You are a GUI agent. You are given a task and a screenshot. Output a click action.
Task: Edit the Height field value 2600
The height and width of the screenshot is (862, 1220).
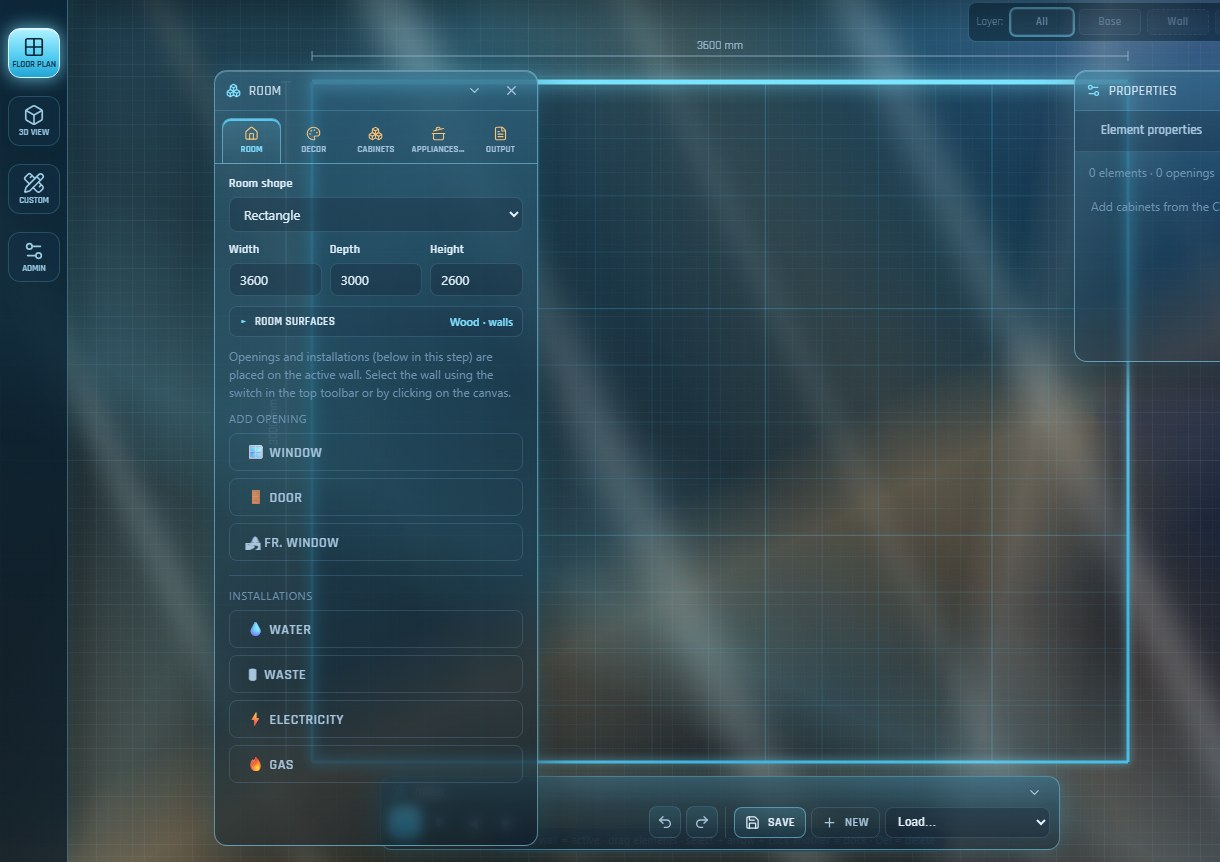click(x=476, y=280)
